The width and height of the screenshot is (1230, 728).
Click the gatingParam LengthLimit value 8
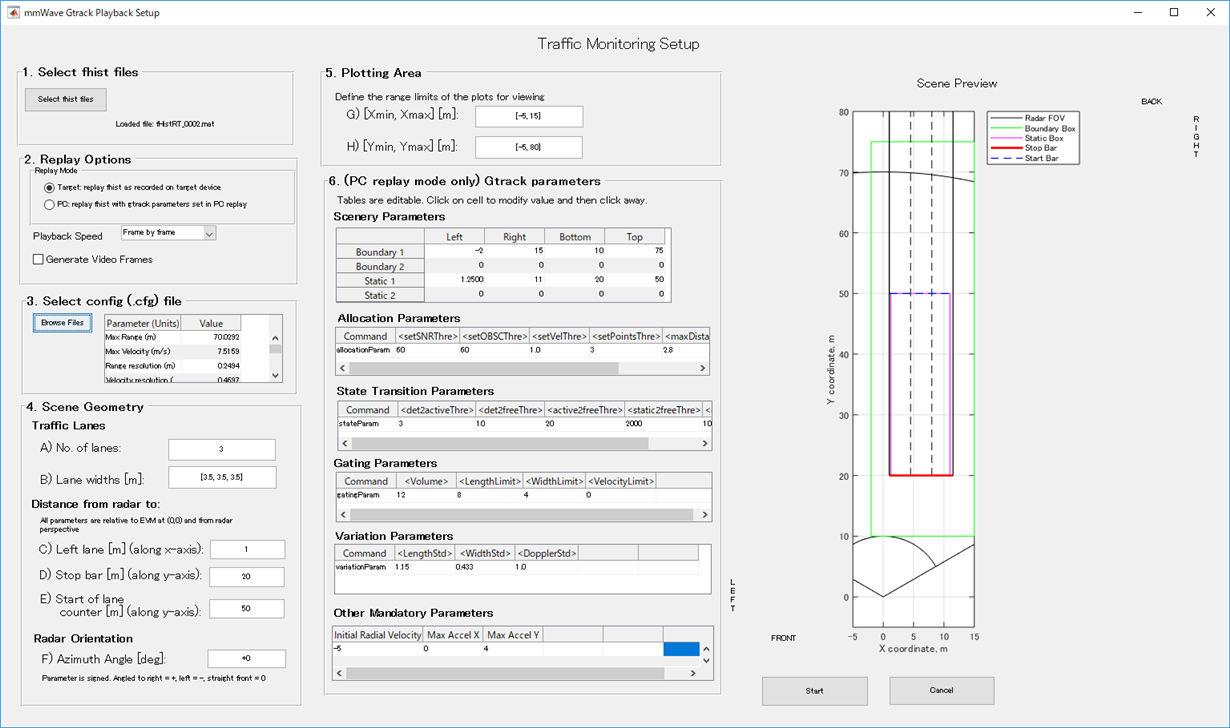(488, 495)
